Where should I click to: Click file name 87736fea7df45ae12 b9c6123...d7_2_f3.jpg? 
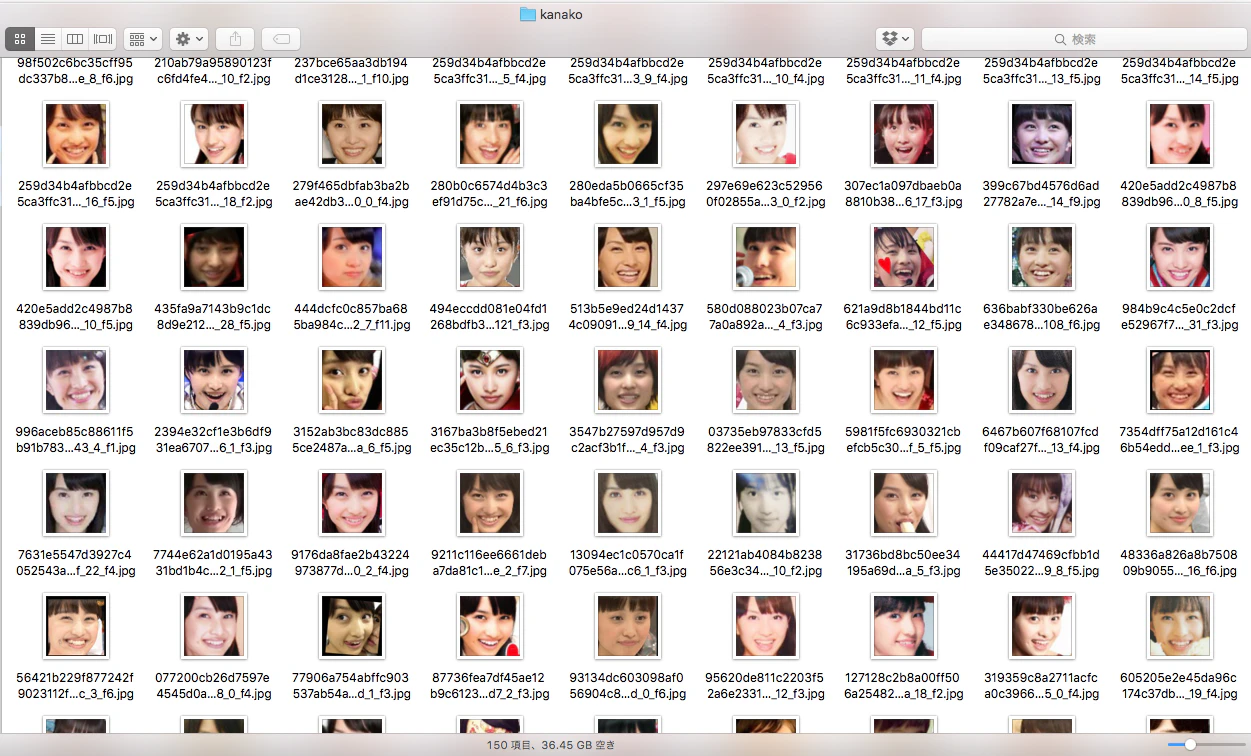click(490, 686)
